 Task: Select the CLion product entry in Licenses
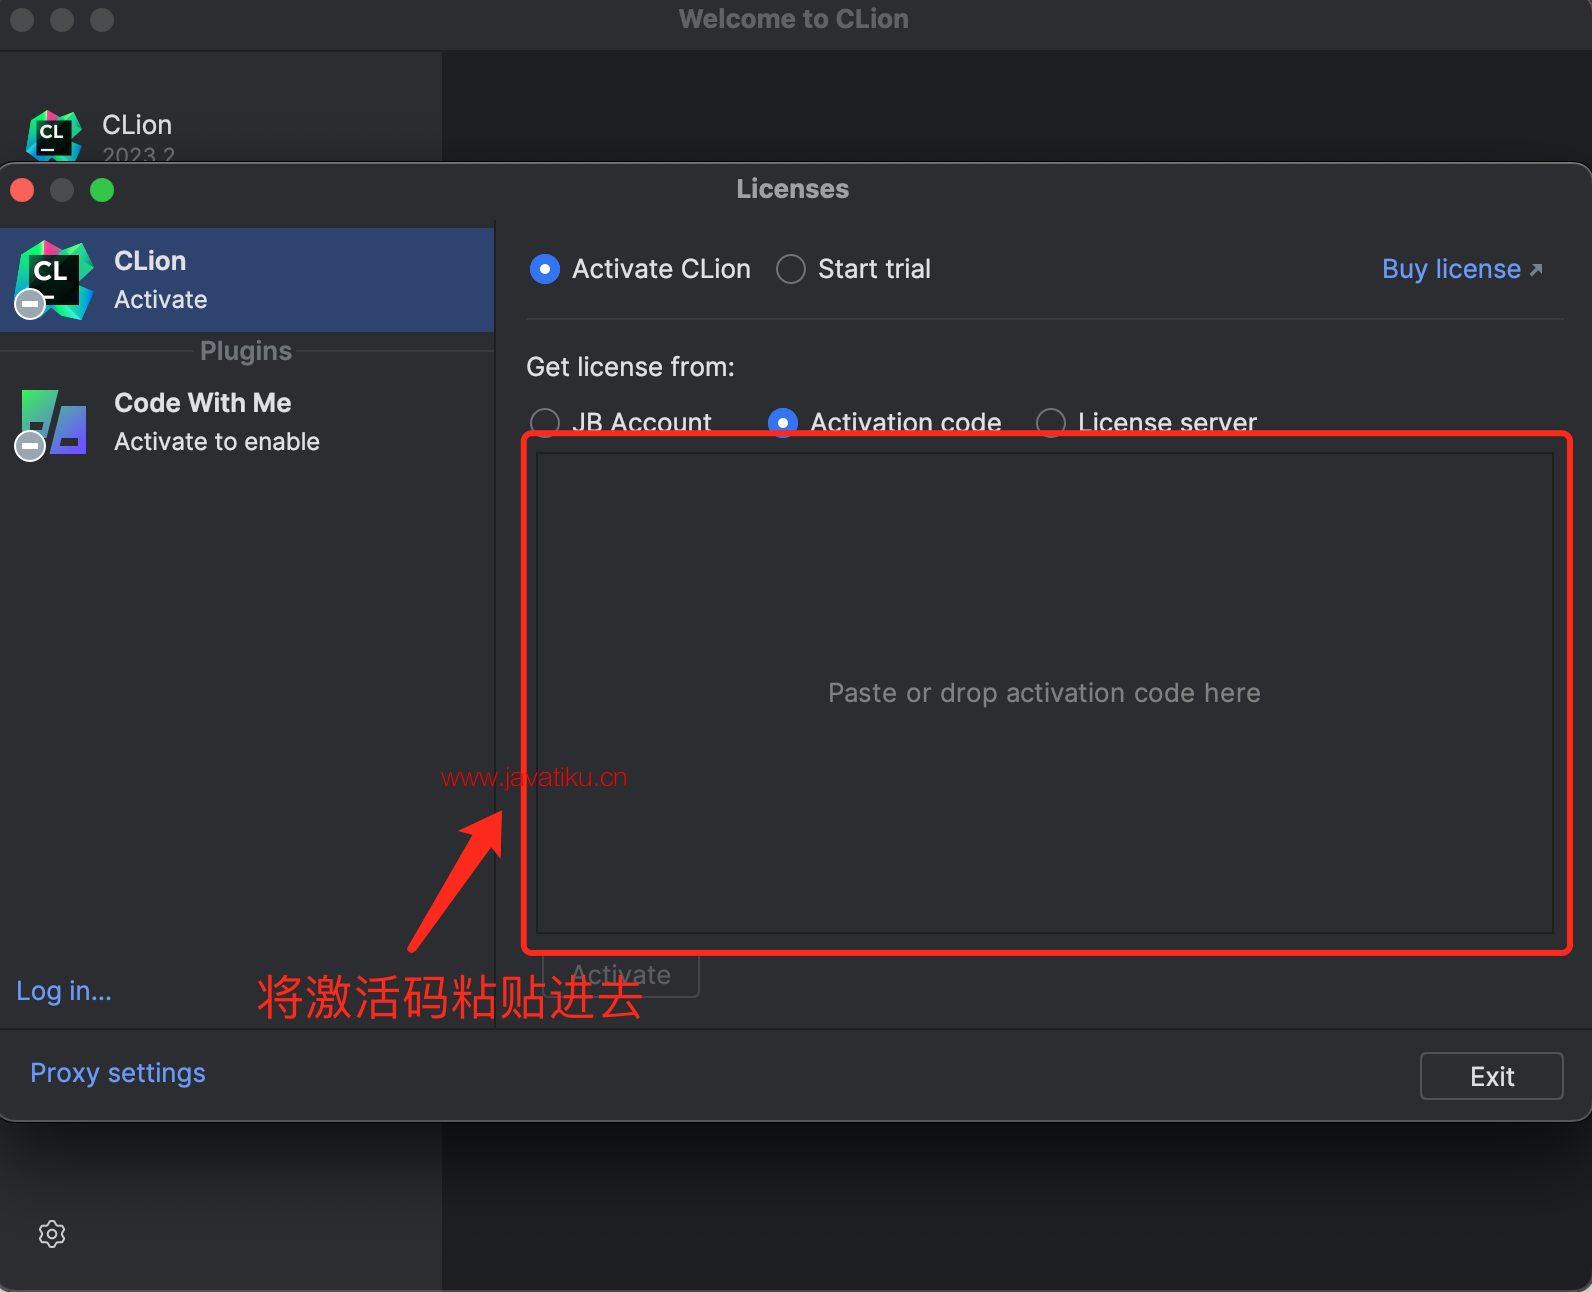pyautogui.click(x=247, y=280)
